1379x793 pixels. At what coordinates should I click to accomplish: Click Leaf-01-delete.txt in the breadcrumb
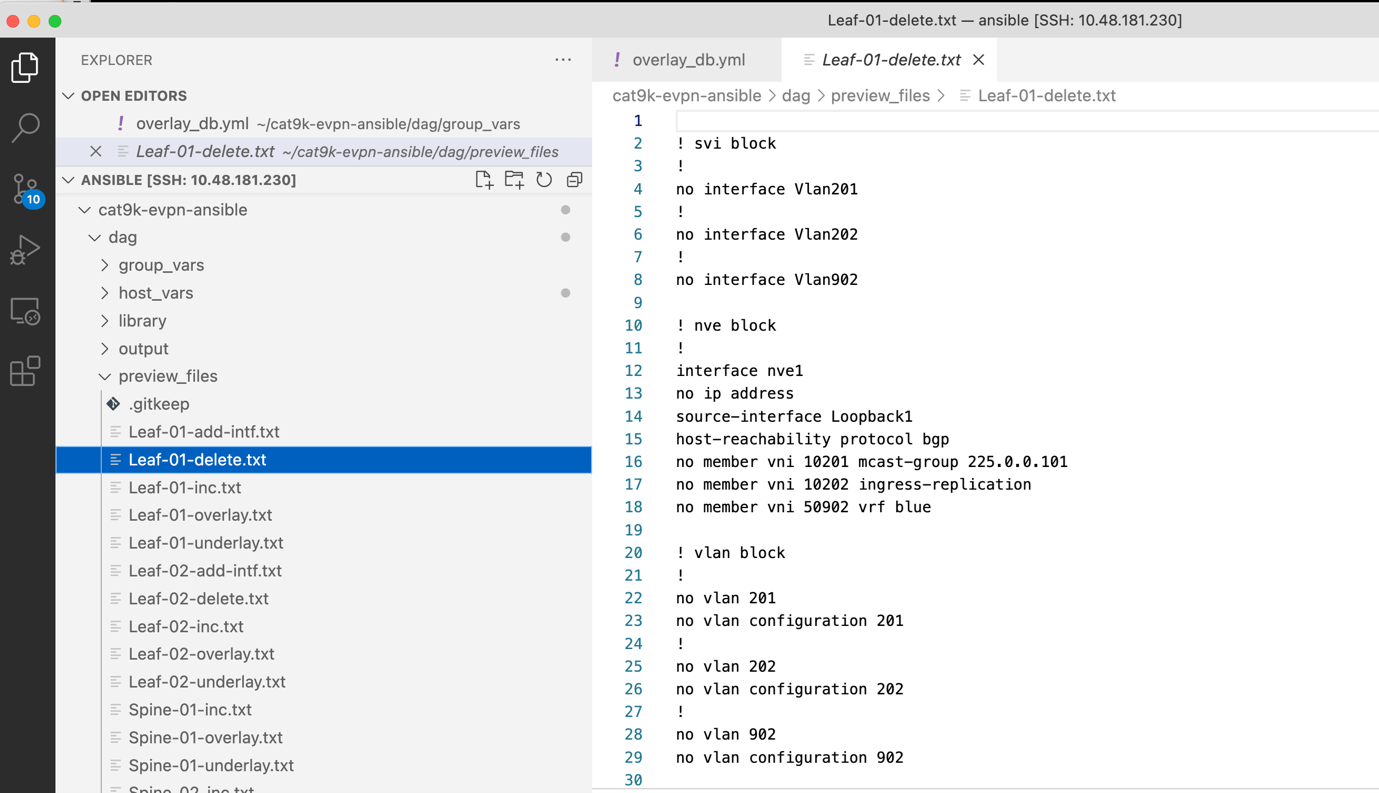[1046, 96]
